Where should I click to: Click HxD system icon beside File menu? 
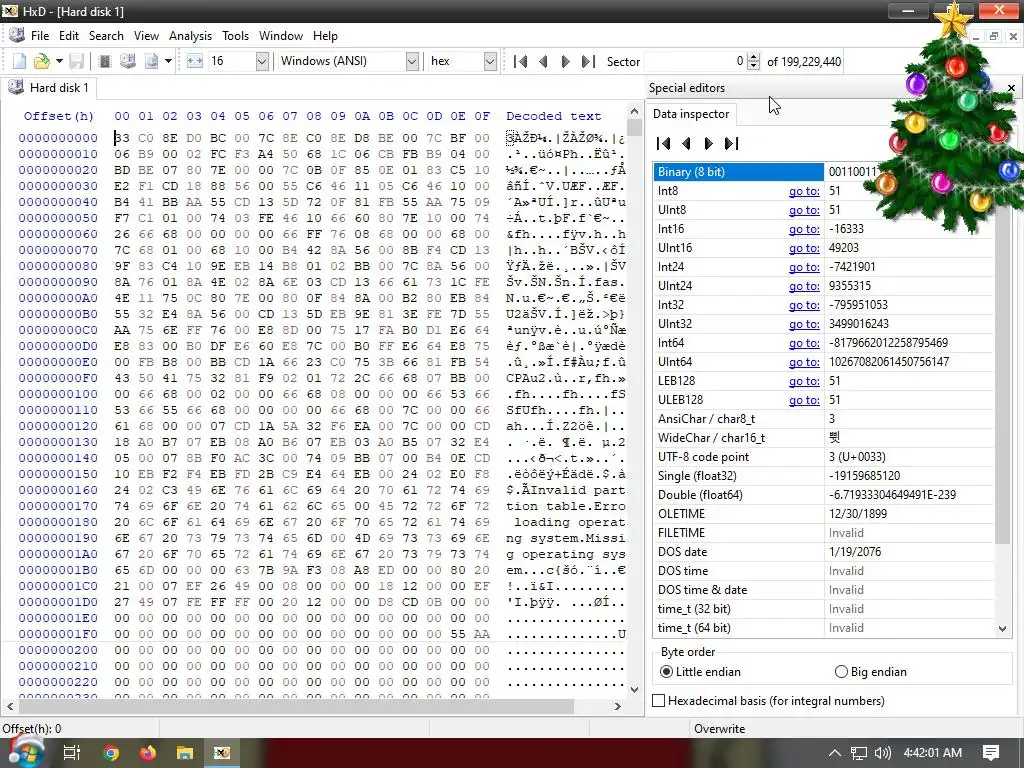tap(17, 35)
